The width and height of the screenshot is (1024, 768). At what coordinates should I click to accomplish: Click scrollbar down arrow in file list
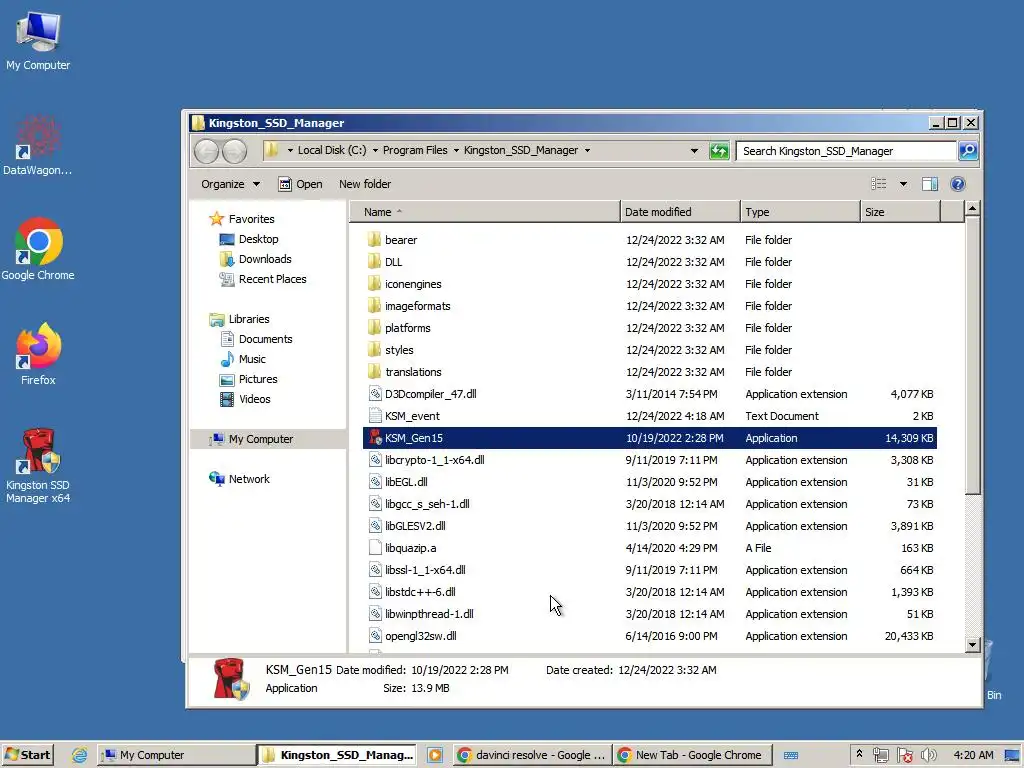point(972,645)
